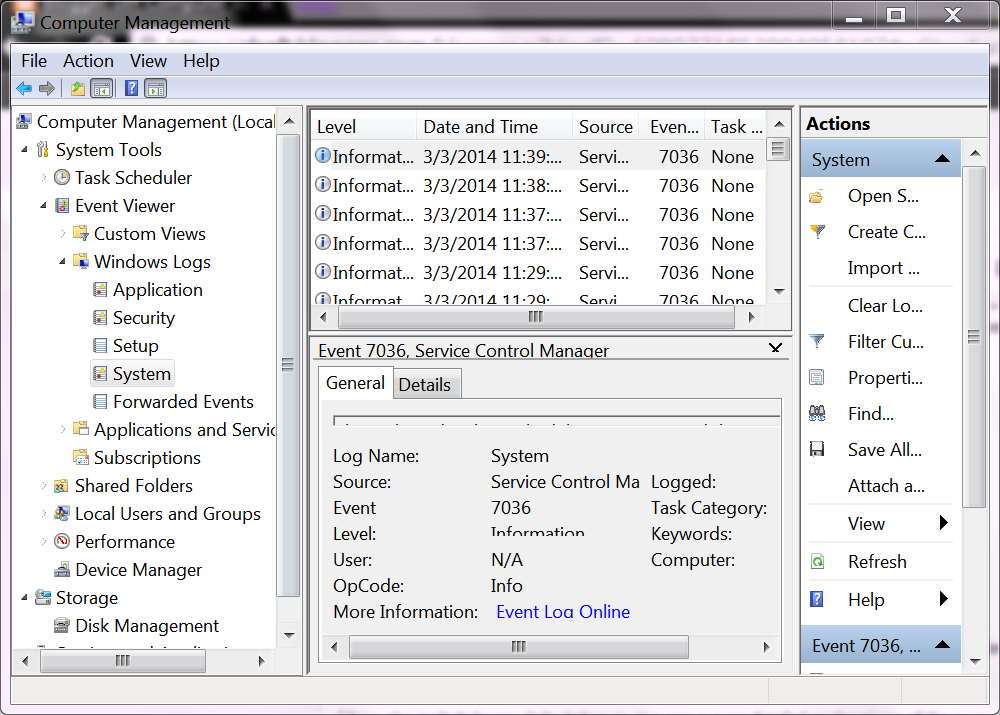Click Import Custom View in Actions pane
Screen dimensions: 1000x715
884,268
